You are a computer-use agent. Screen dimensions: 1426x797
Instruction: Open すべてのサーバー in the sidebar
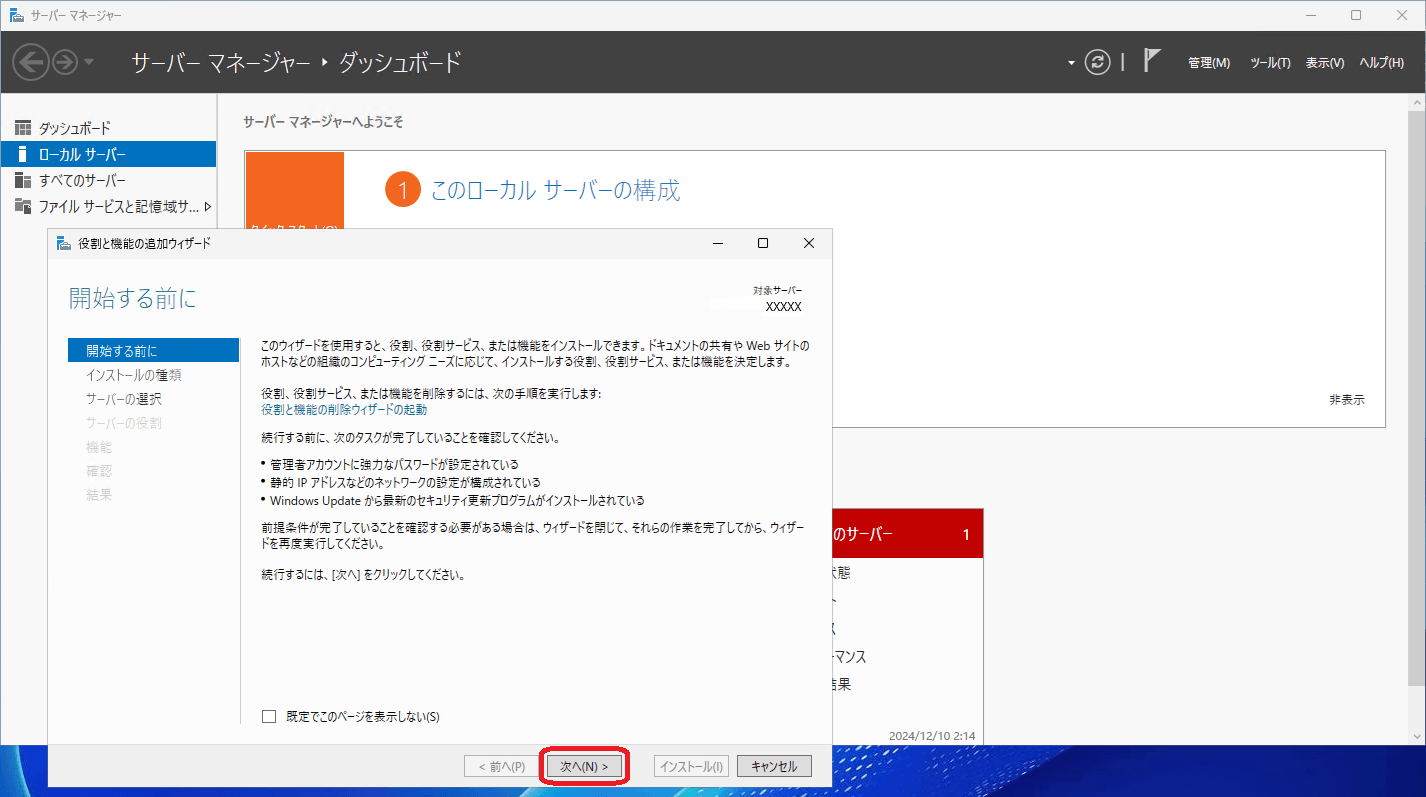[x=82, y=180]
